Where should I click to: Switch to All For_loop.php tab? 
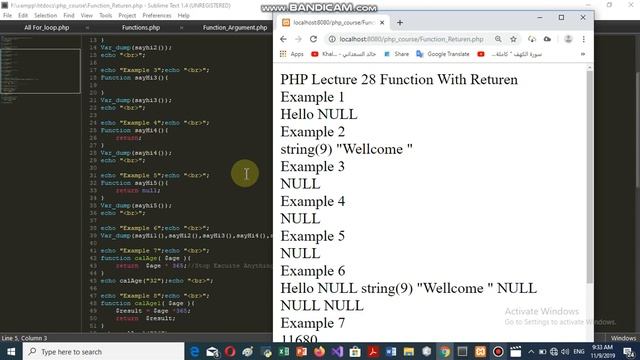click(47, 28)
